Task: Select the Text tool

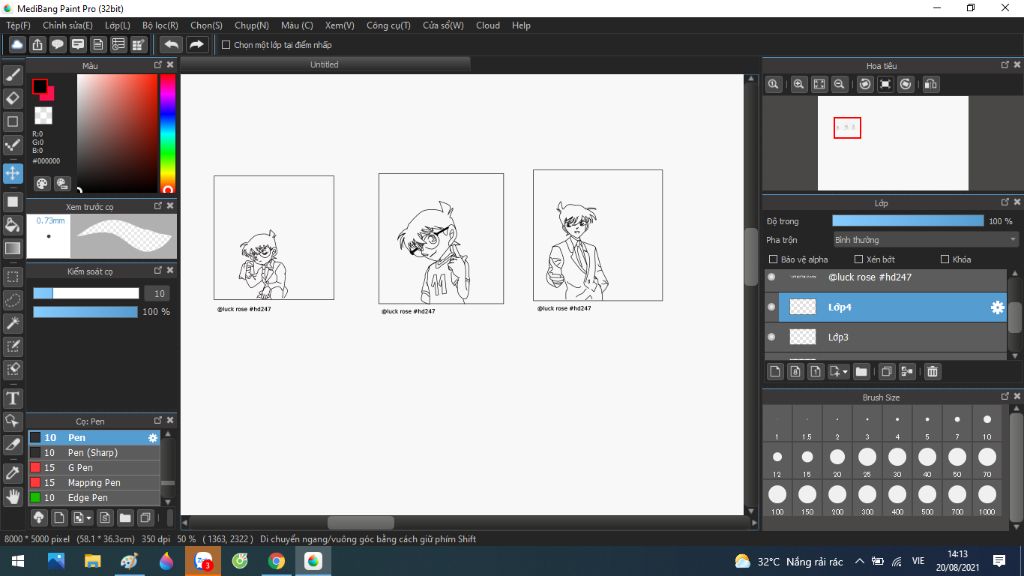Action: coord(12,398)
